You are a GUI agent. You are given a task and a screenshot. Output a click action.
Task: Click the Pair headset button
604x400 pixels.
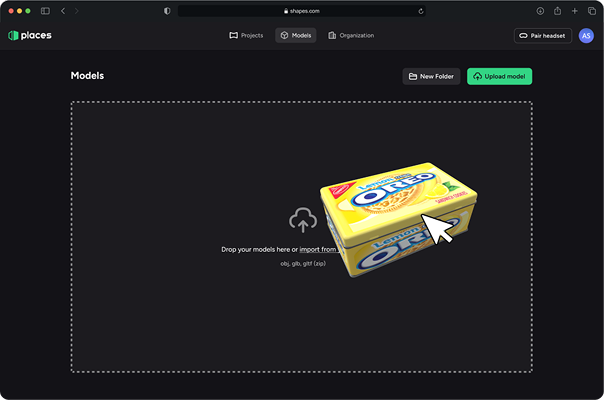click(x=543, y=36)
